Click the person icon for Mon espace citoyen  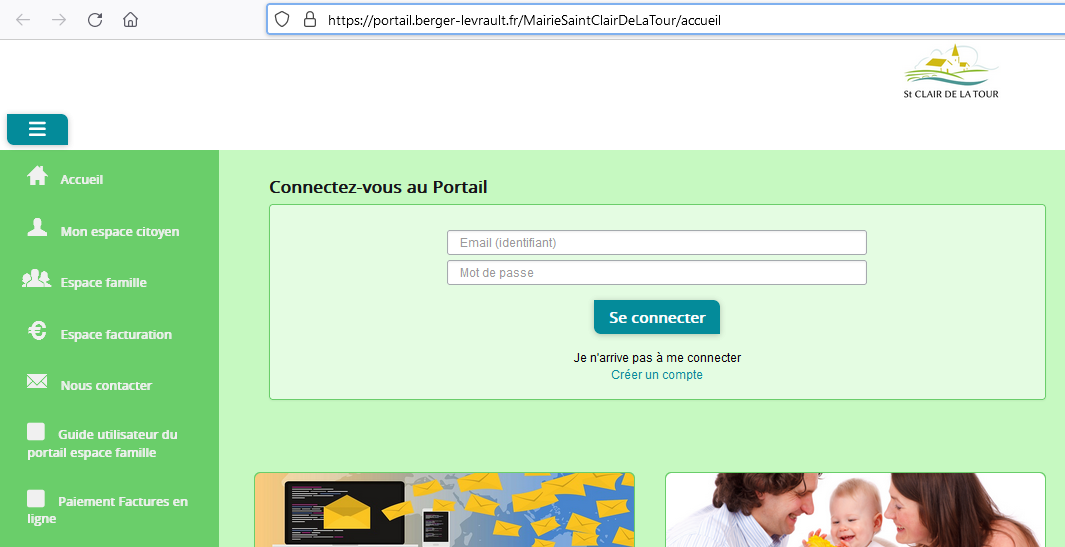click(x=37, y=227)
